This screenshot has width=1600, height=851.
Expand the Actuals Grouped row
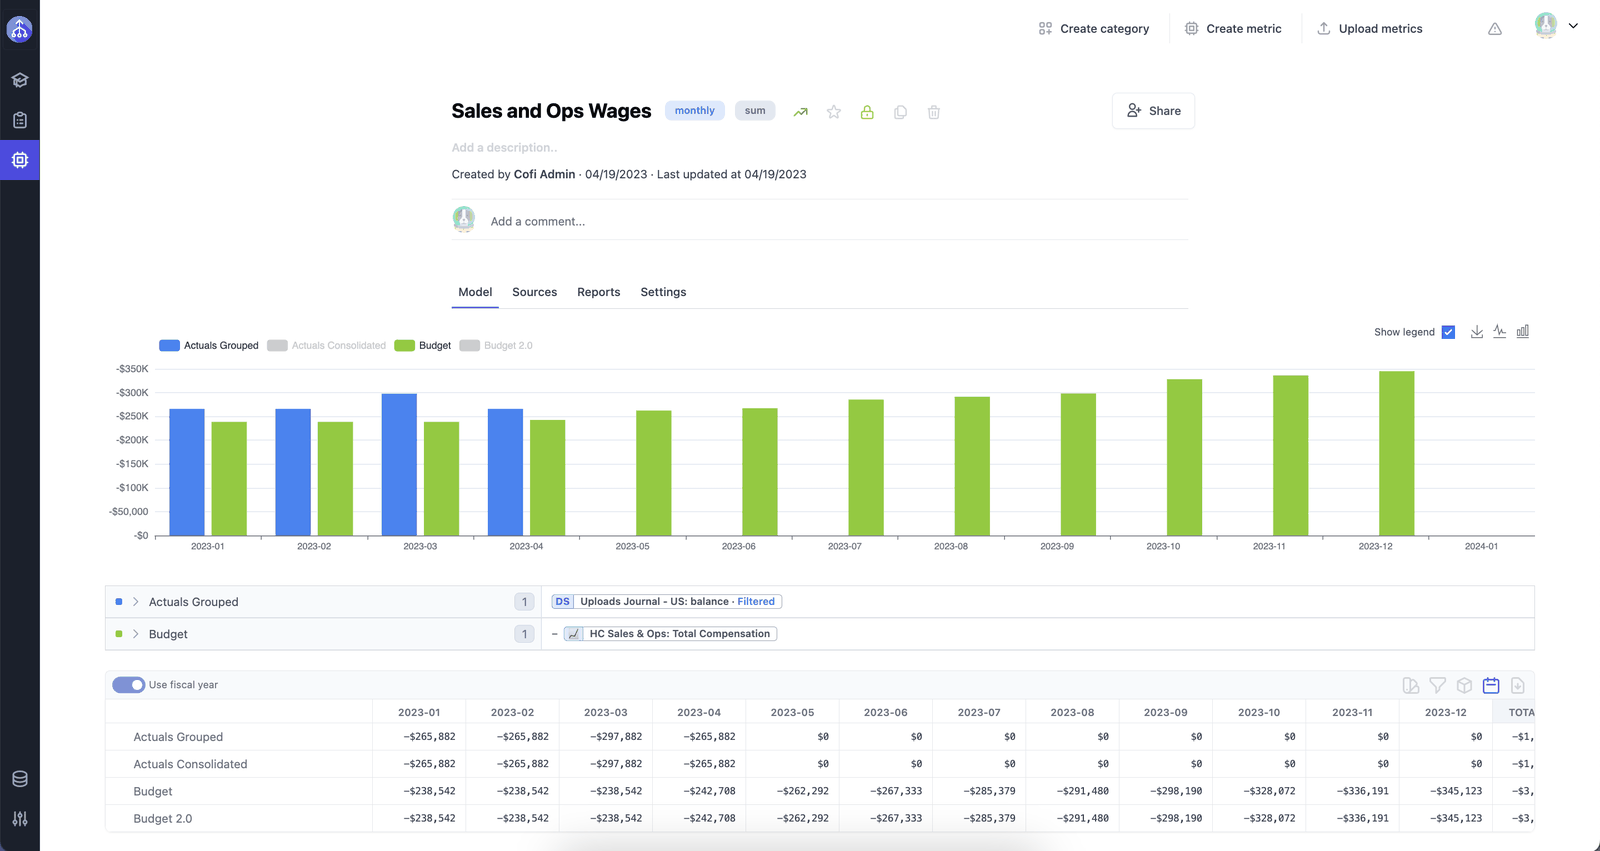136,602
